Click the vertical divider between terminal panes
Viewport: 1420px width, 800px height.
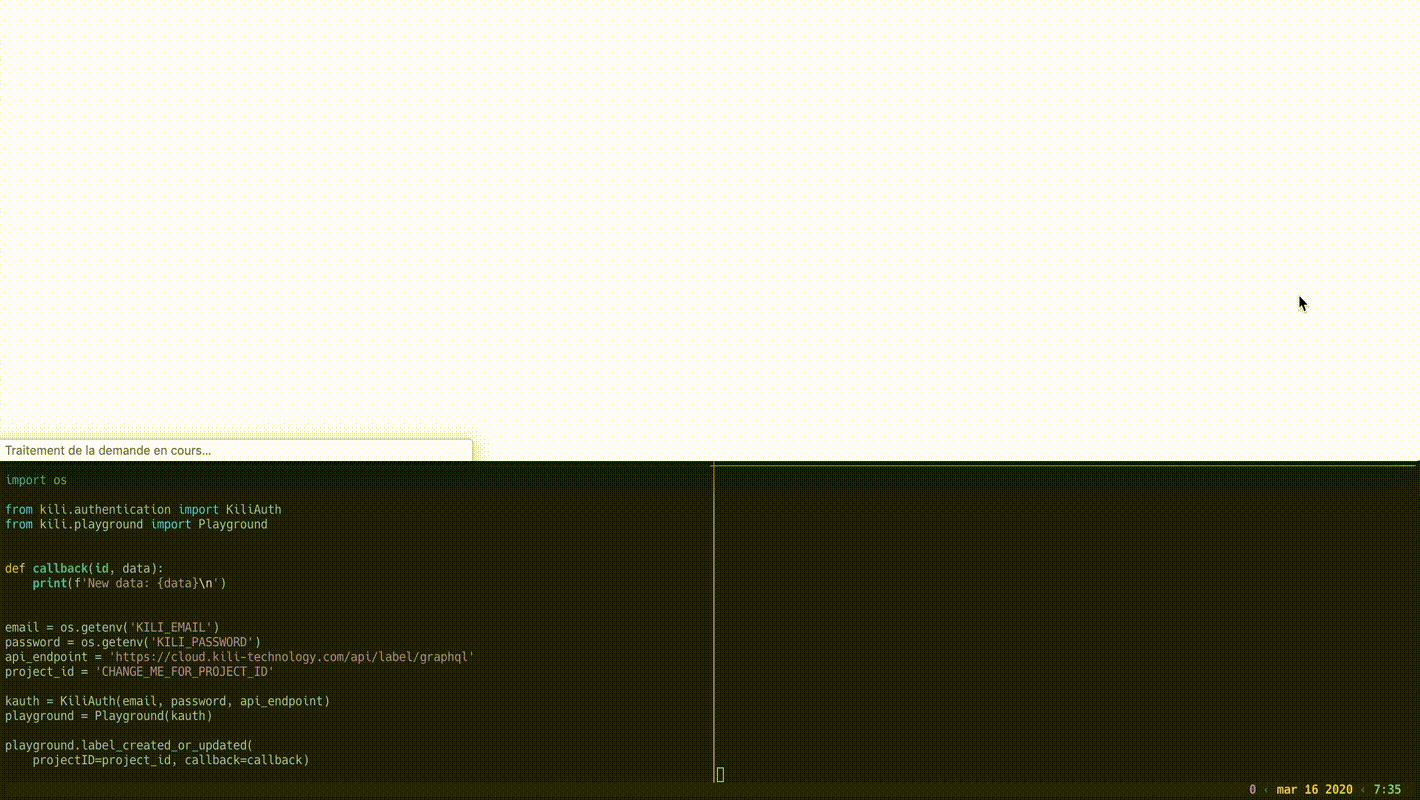pos(712,620)
